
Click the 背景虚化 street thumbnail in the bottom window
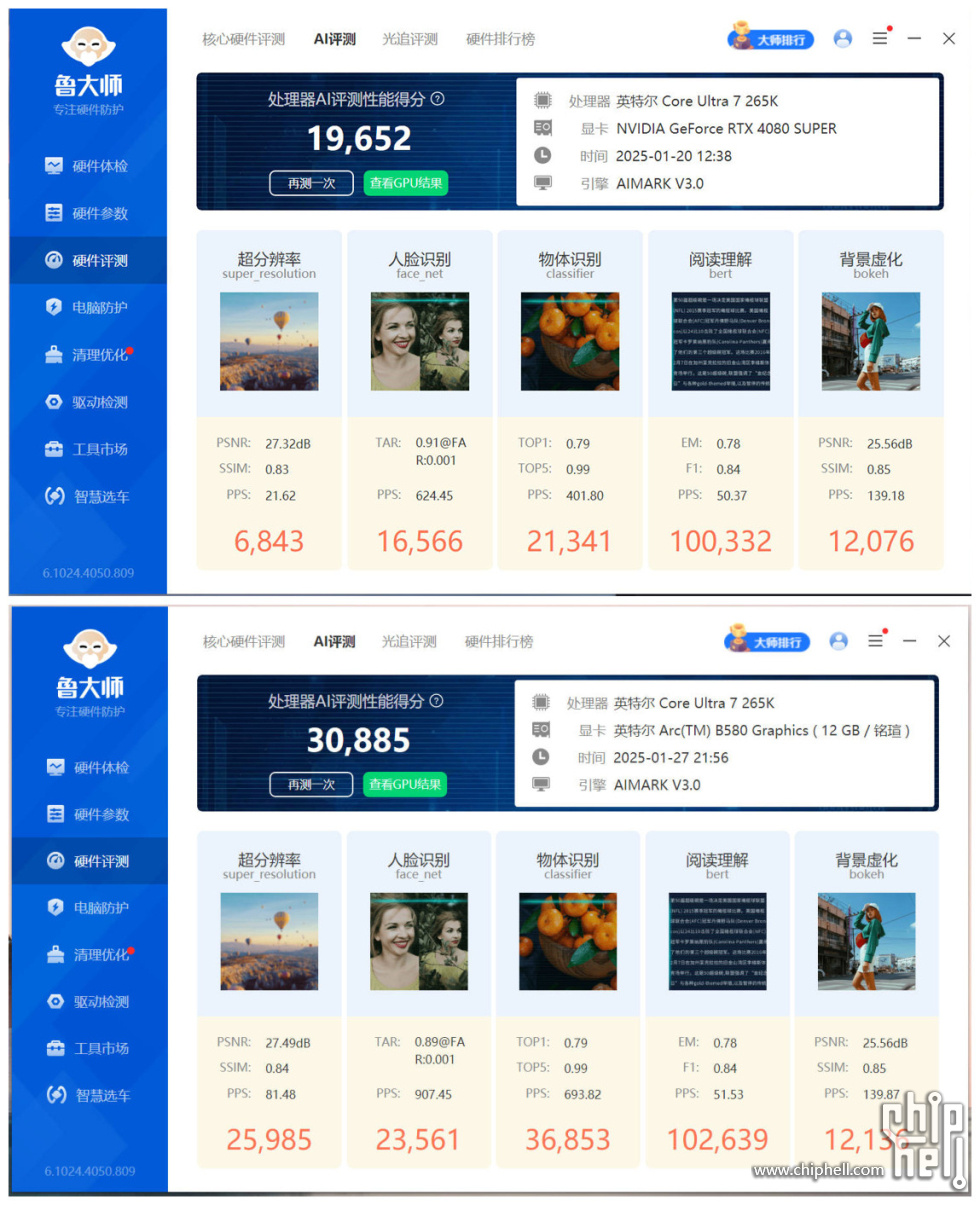click(867, 941)
